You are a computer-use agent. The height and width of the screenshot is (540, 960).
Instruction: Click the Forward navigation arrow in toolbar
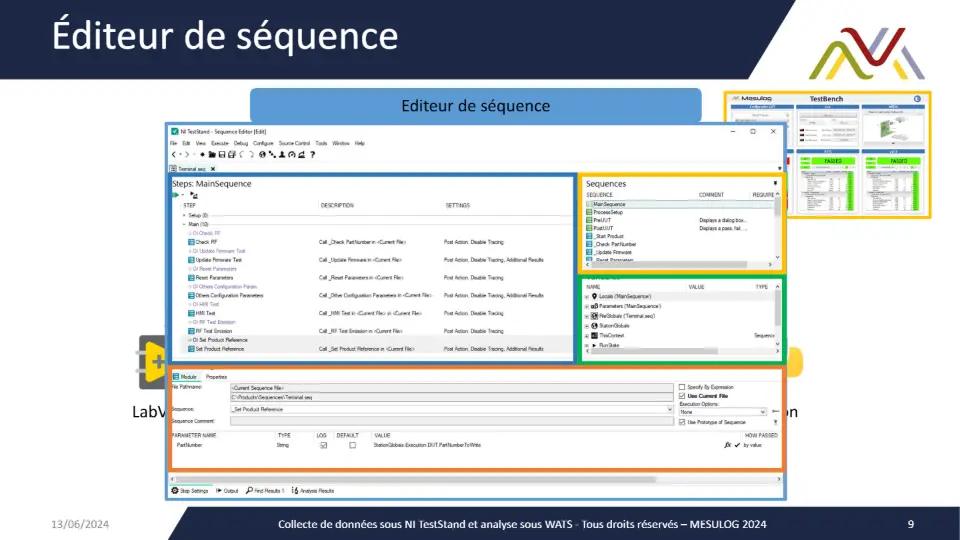[187, 155]
